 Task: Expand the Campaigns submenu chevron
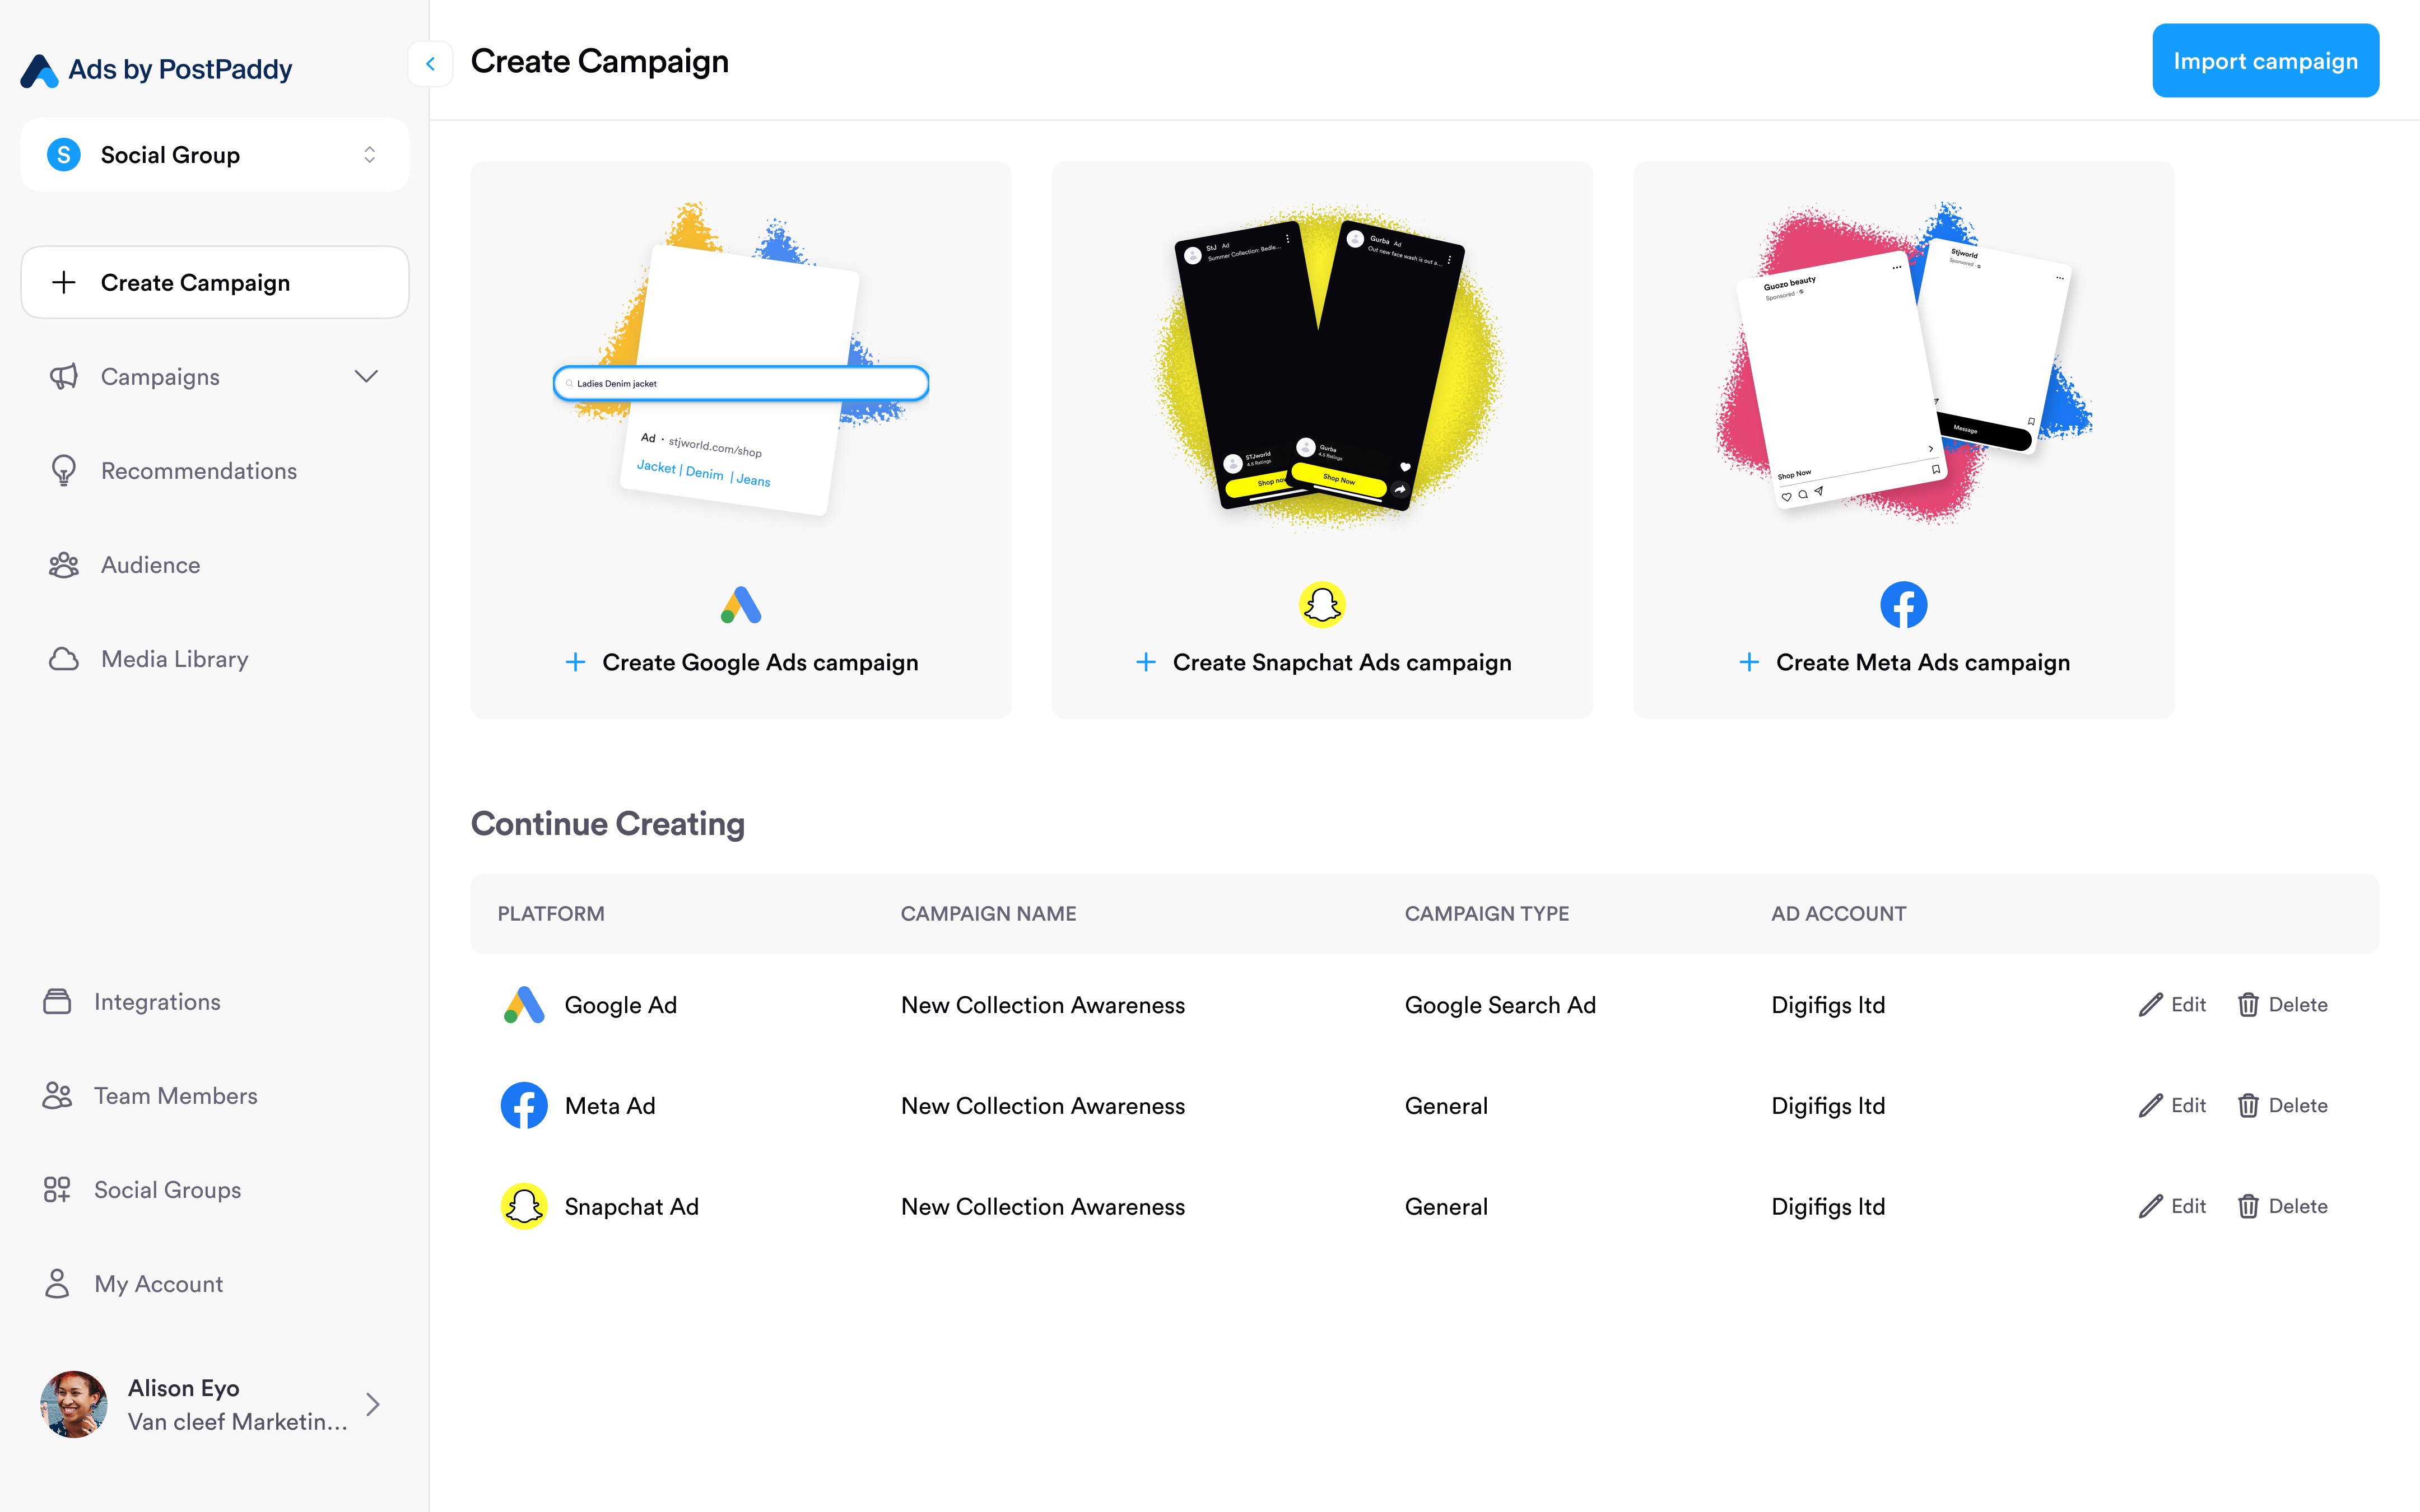pyautogui.click(x=366, y=377)
